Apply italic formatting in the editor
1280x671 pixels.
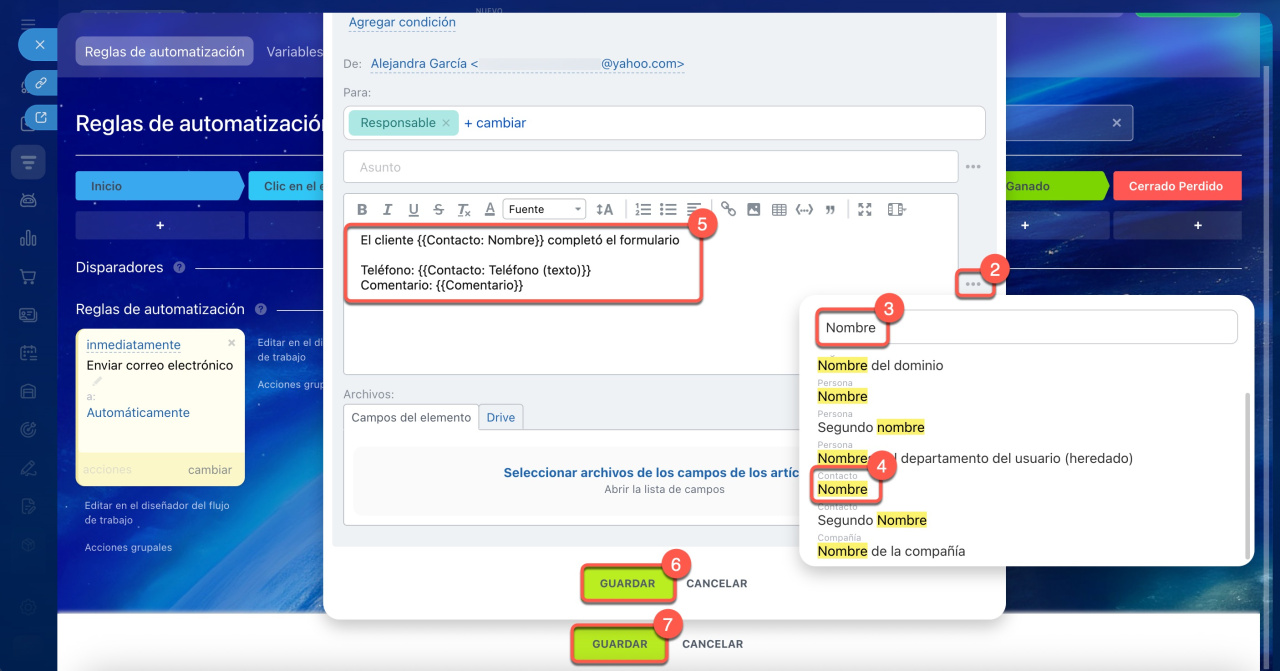coord(388,209)
